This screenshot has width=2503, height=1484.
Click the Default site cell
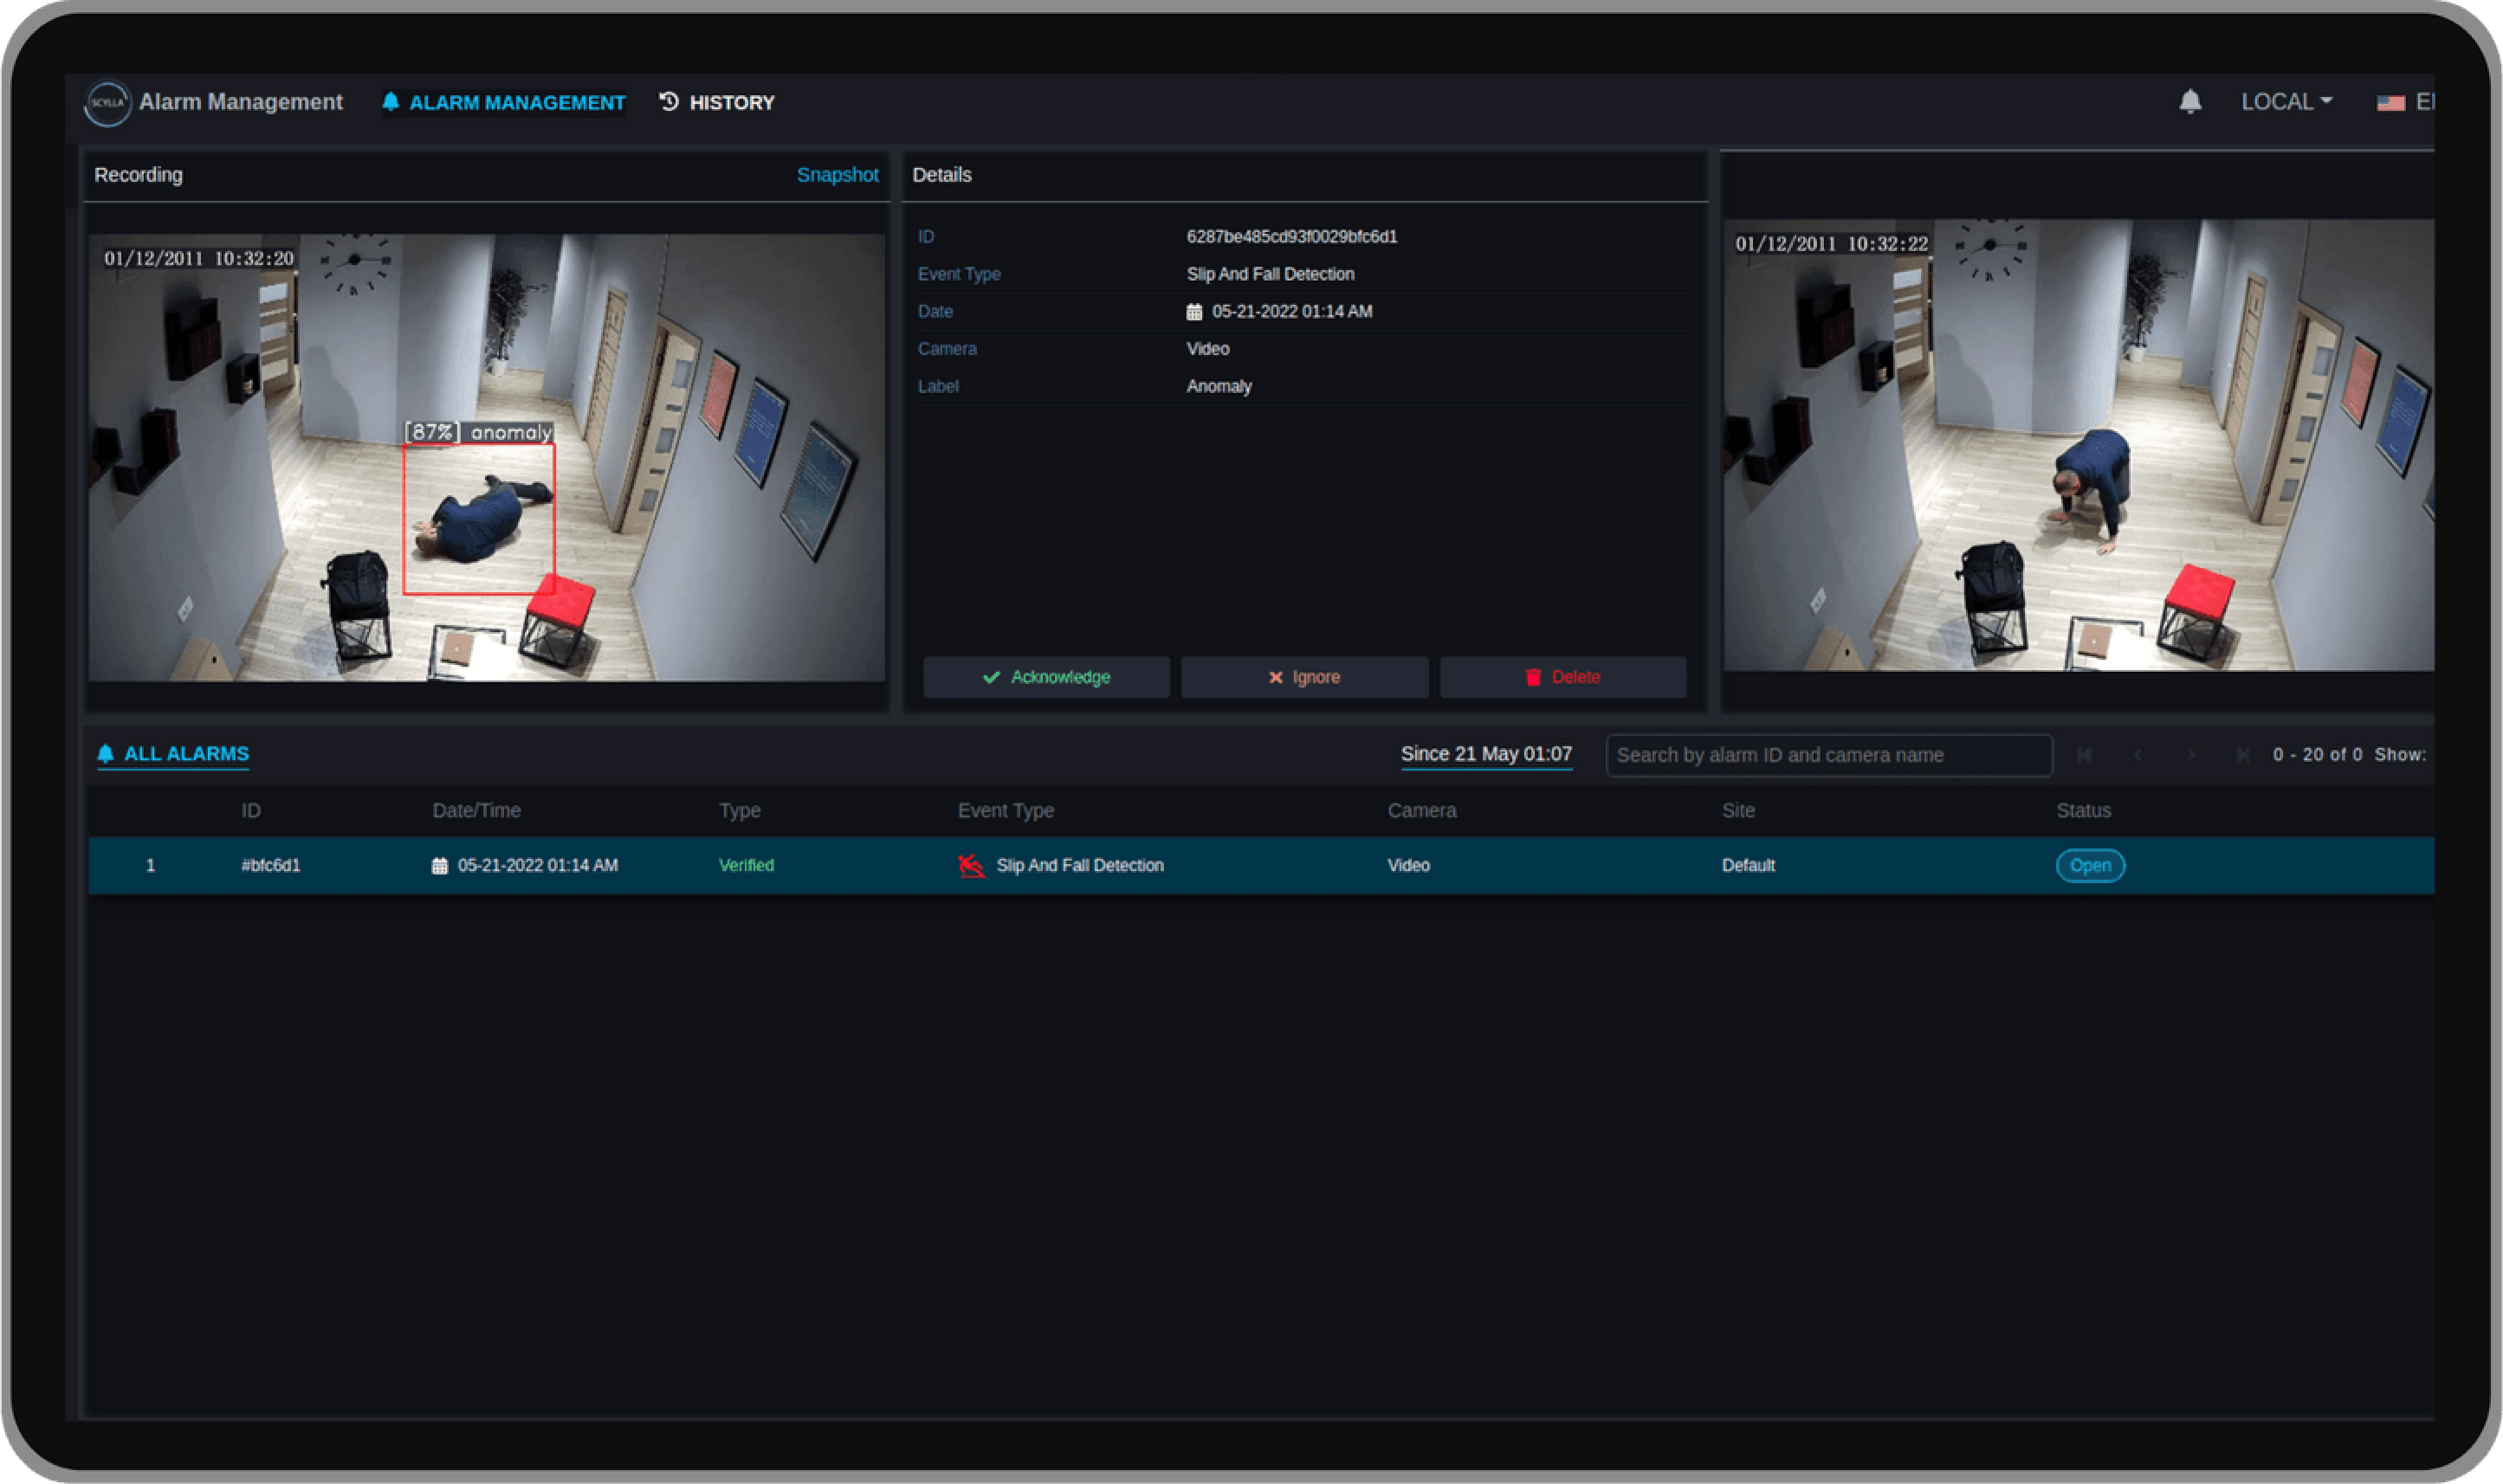tap(1748, 865)
